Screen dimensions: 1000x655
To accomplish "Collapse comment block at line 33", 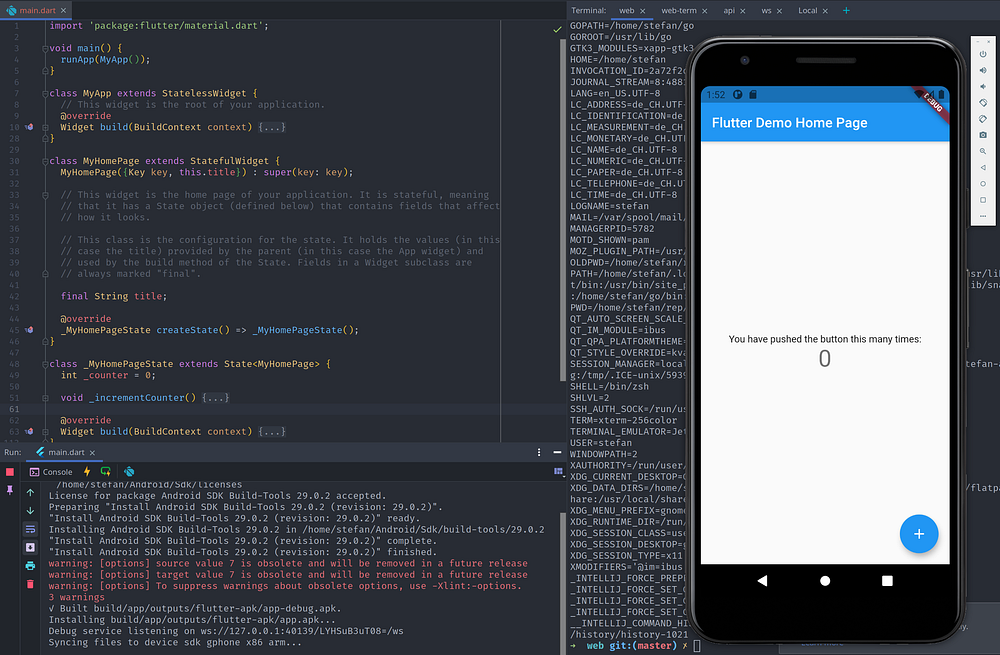I will 45,195.
